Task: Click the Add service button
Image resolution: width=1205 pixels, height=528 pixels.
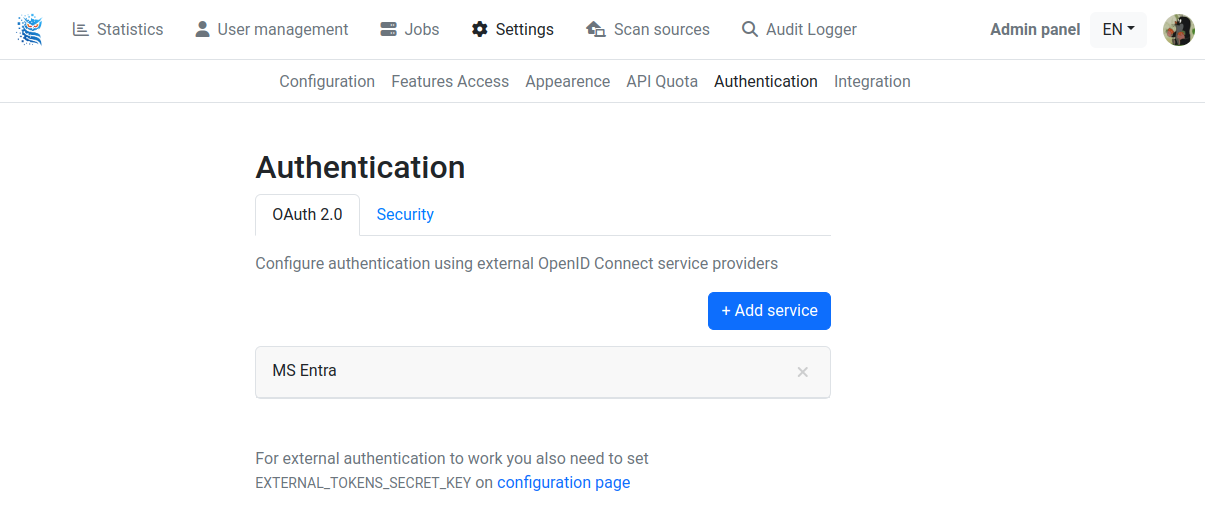Action: pos(769,311)
